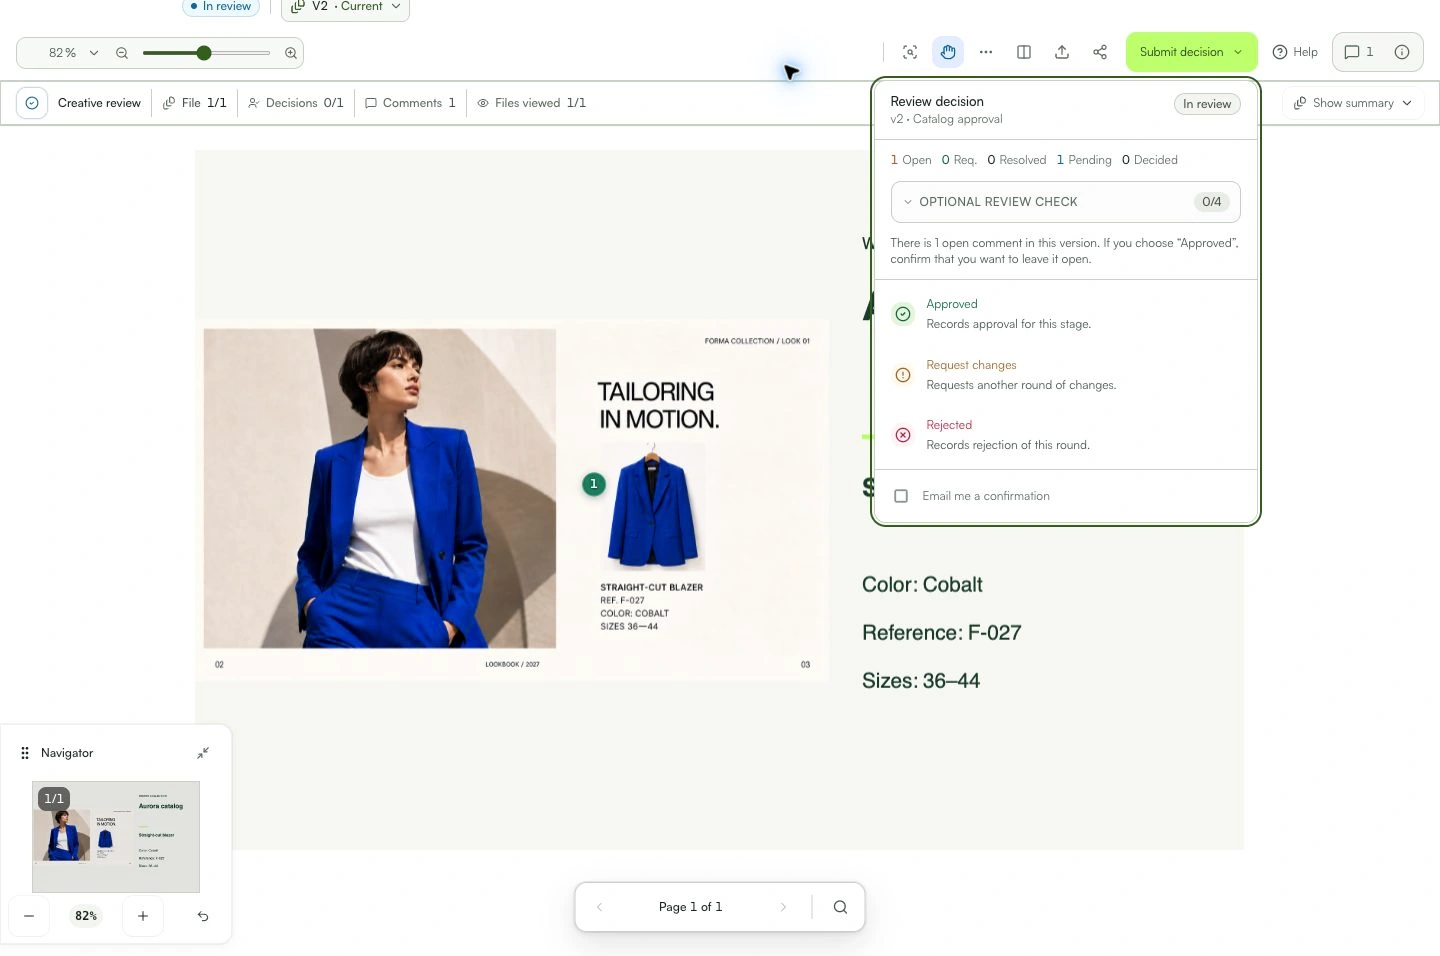Image resolution: width=1440 pixels, height=956 pixels.
Task: Click the drag handle of Navigator panel
Action: pyautogui.click(x=25, y=753)
